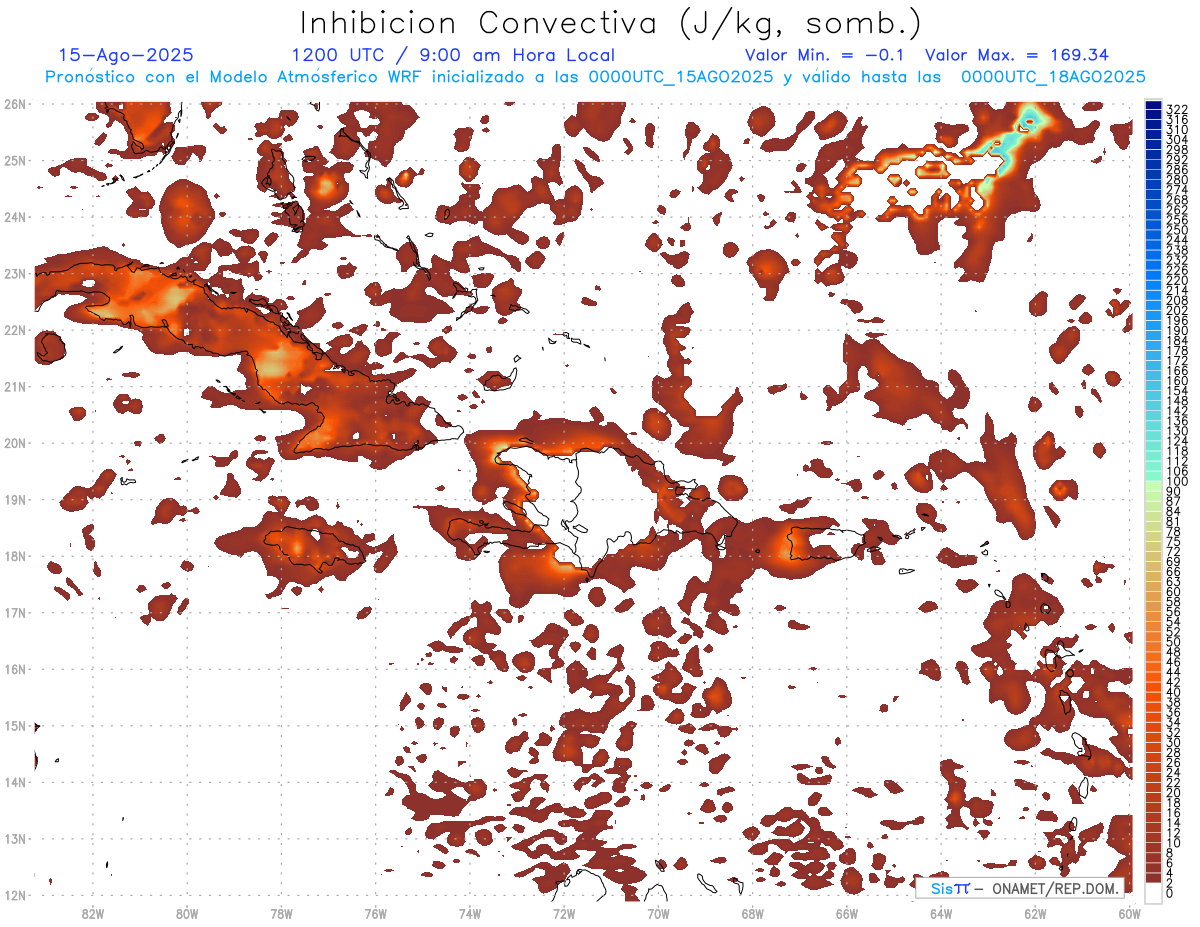Image resolution: width=1200 pixels, height=927 pixels.
Task: Click the "19N" latitude label
Action: (x=15, y=499)
